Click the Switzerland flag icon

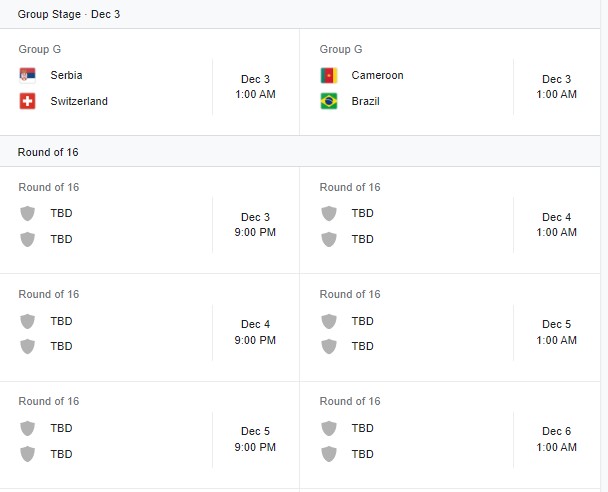[27, 101]
